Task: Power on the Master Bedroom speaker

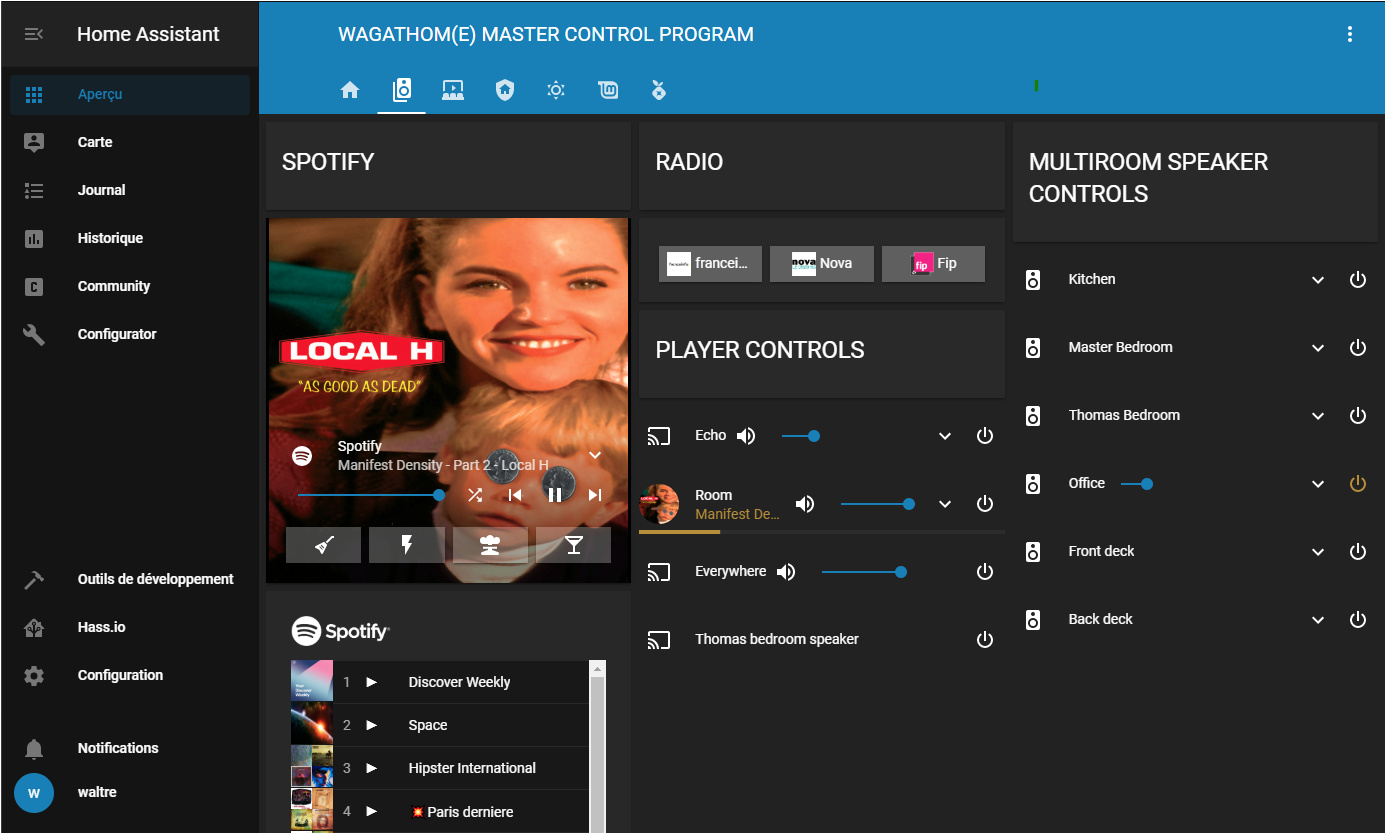Action: coord(1358,348)
